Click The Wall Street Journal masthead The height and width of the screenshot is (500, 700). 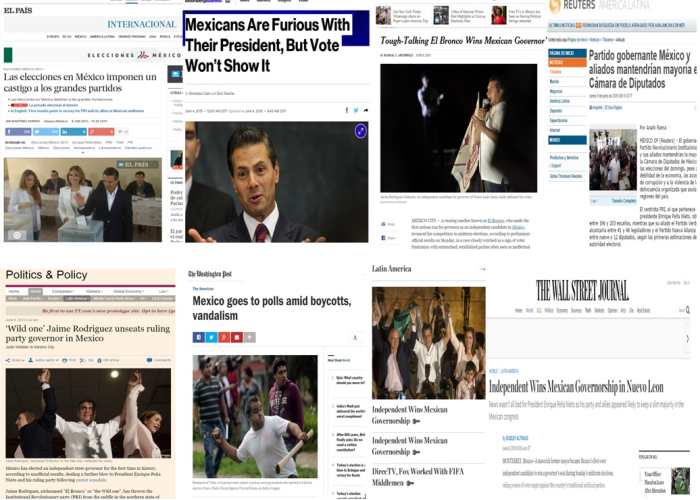pos(582,291)
